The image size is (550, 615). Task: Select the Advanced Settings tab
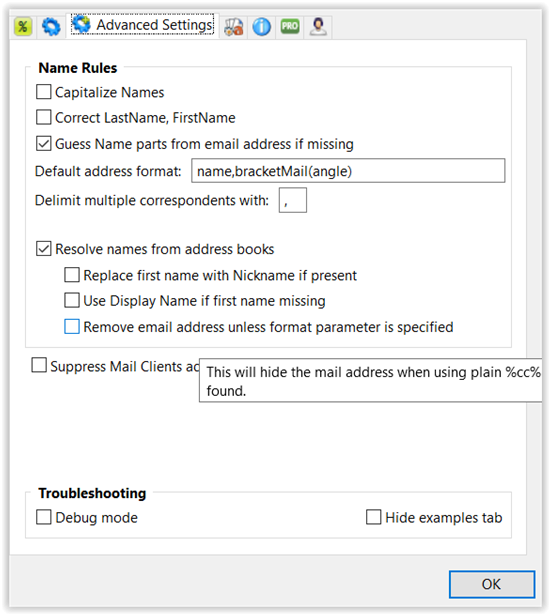[x=142, y=25]
